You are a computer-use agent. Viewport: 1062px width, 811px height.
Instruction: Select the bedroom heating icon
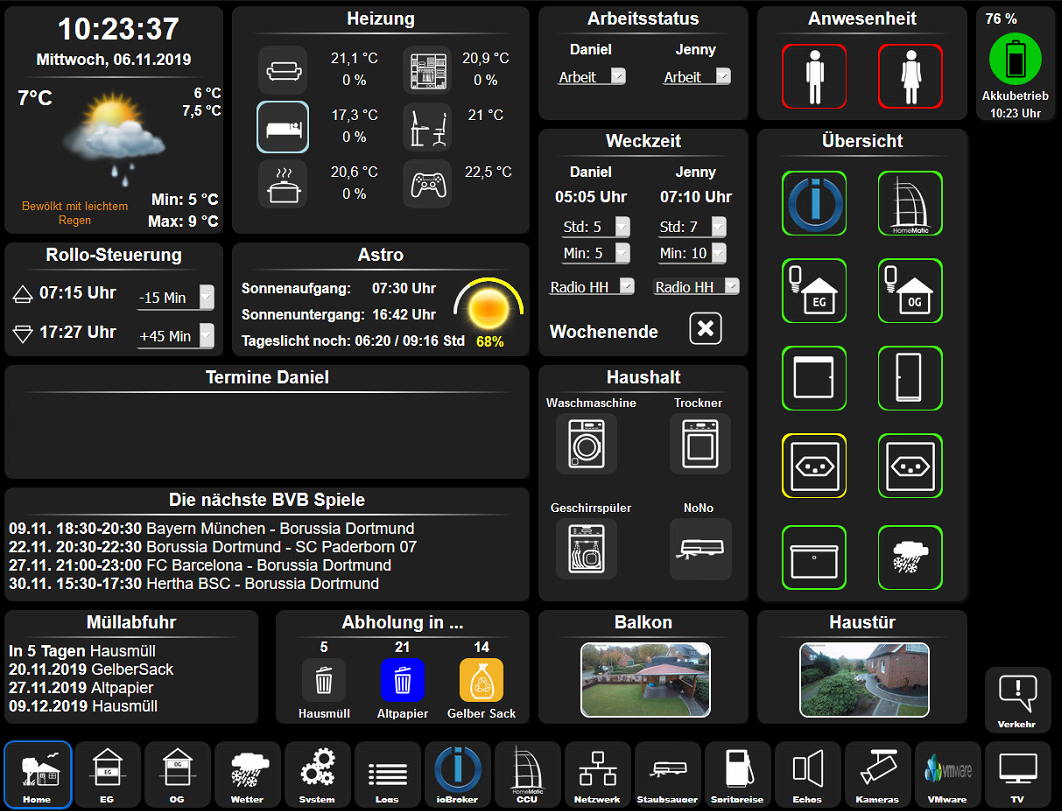283,127
